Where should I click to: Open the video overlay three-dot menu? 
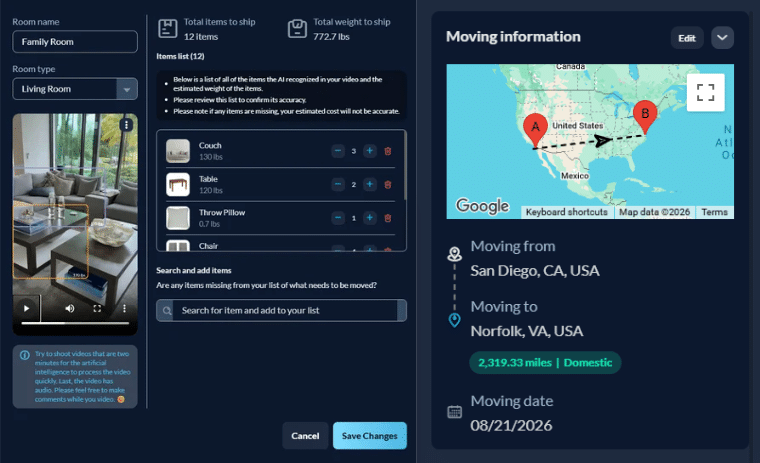[x=126, y=125]
